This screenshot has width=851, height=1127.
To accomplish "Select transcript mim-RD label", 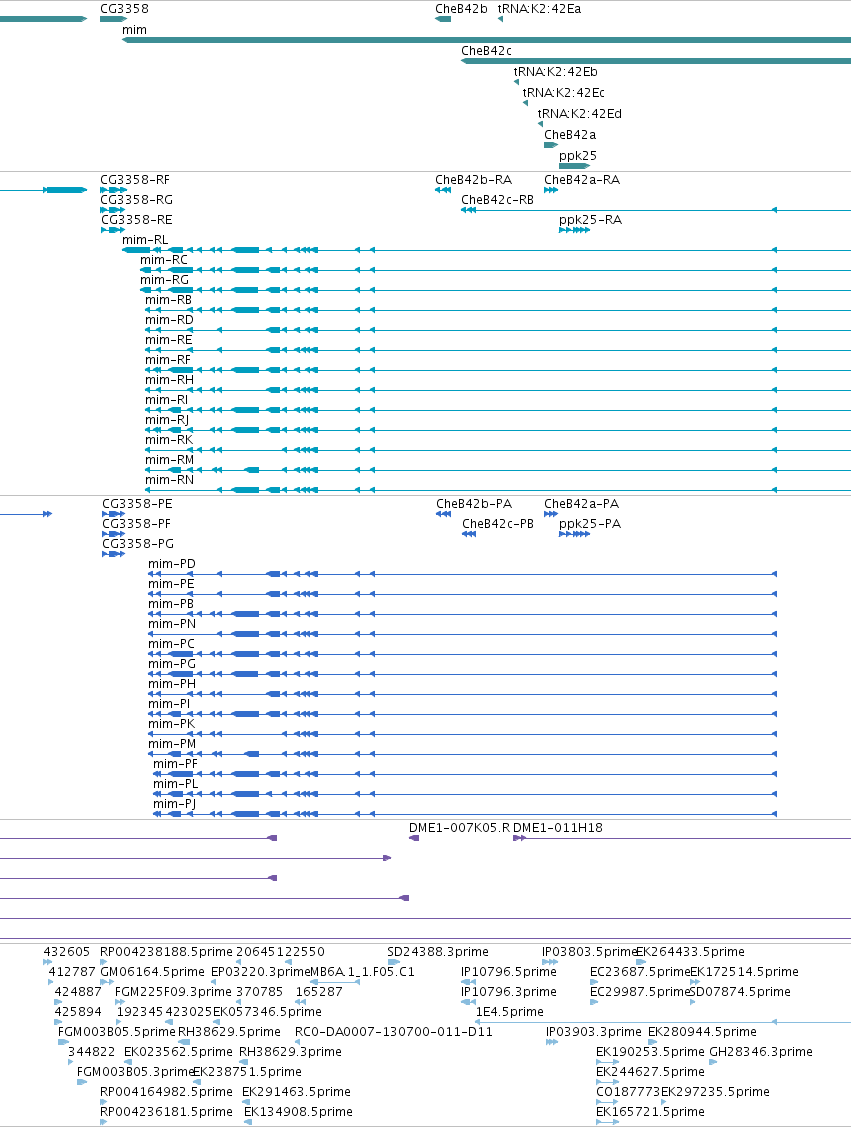I will coord(170,320).
